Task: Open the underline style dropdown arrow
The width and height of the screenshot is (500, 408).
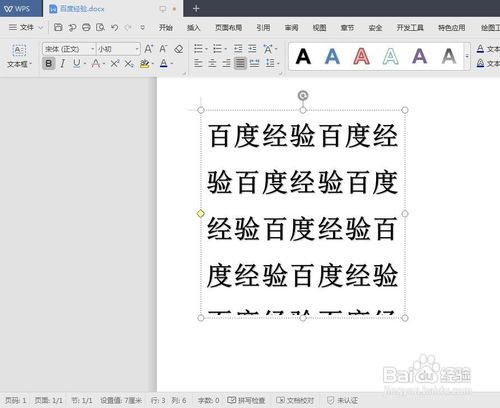Action: pyautogui.click(x=85, y=63)
